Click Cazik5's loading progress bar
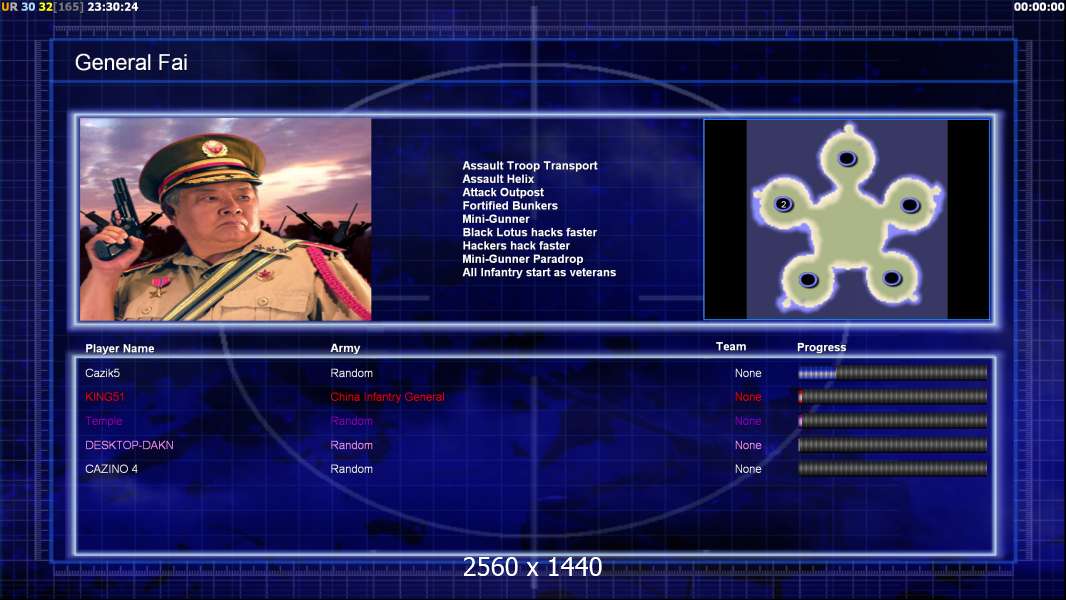 [x=893, y=372]
